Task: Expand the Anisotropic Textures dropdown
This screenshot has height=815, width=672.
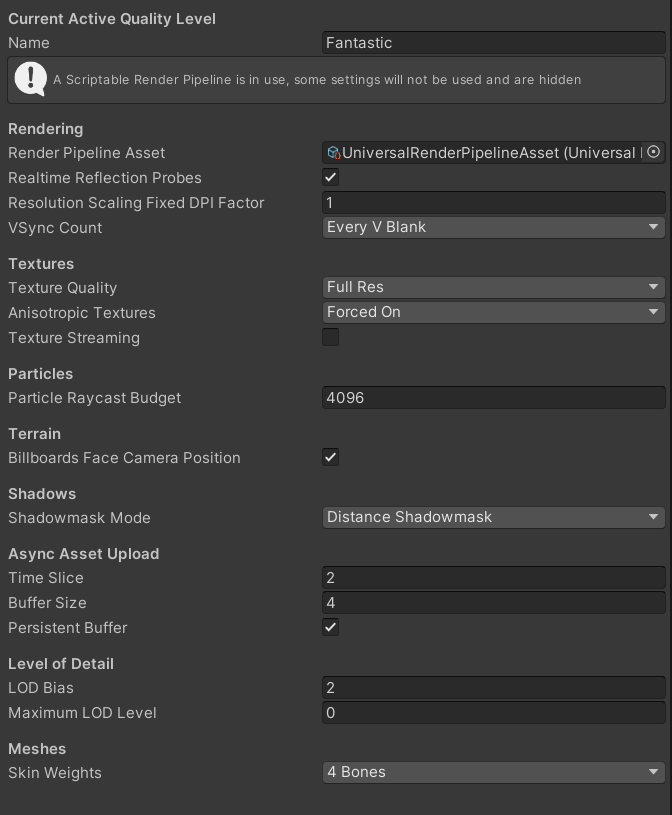Action: (494, 312)
